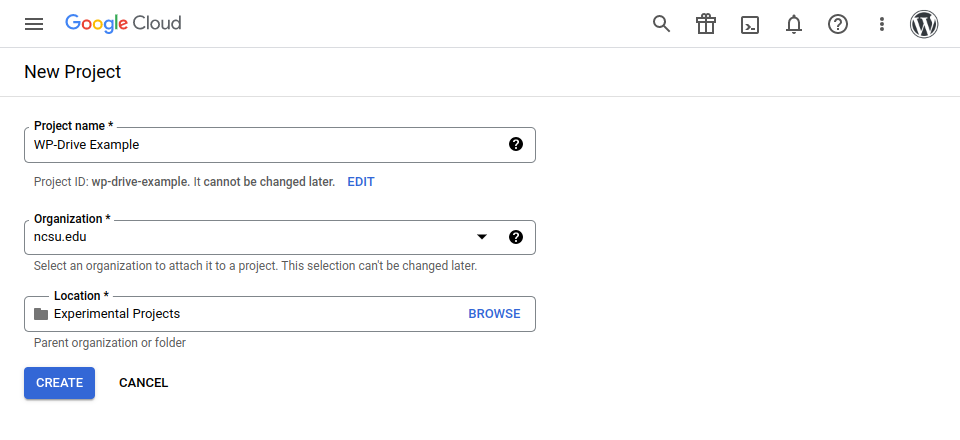Activate Cloud Shell terminal icon

[x=750, y=24]
